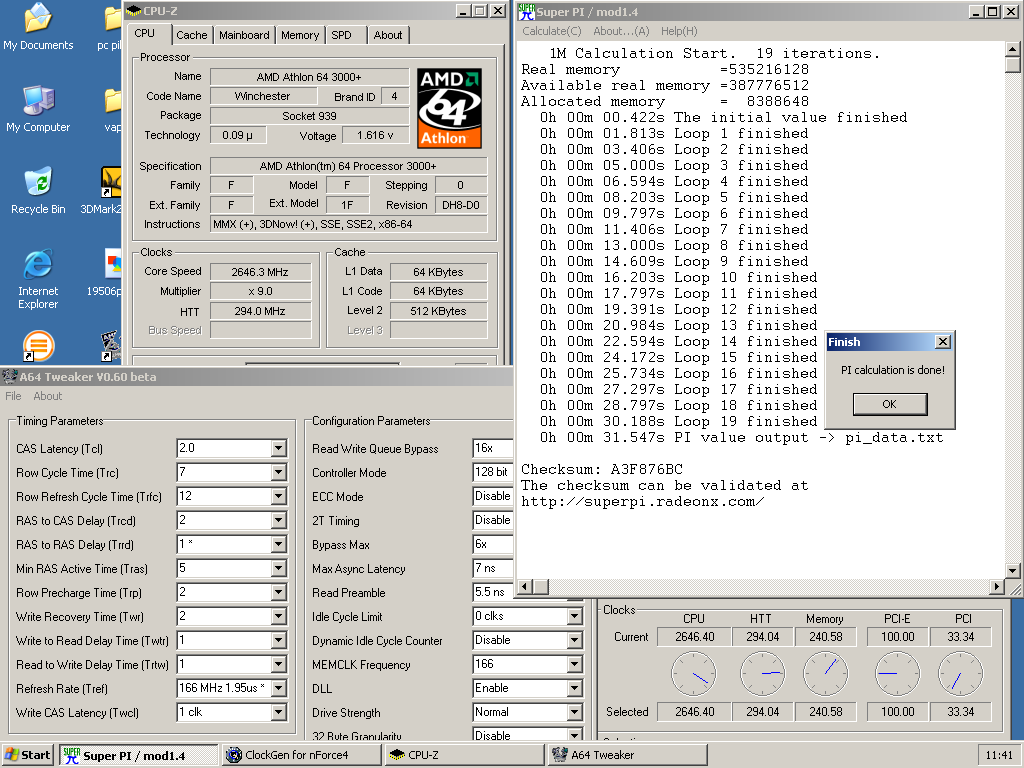
Task: Click the Current PCI-E value 100.00
Action: 897,637
